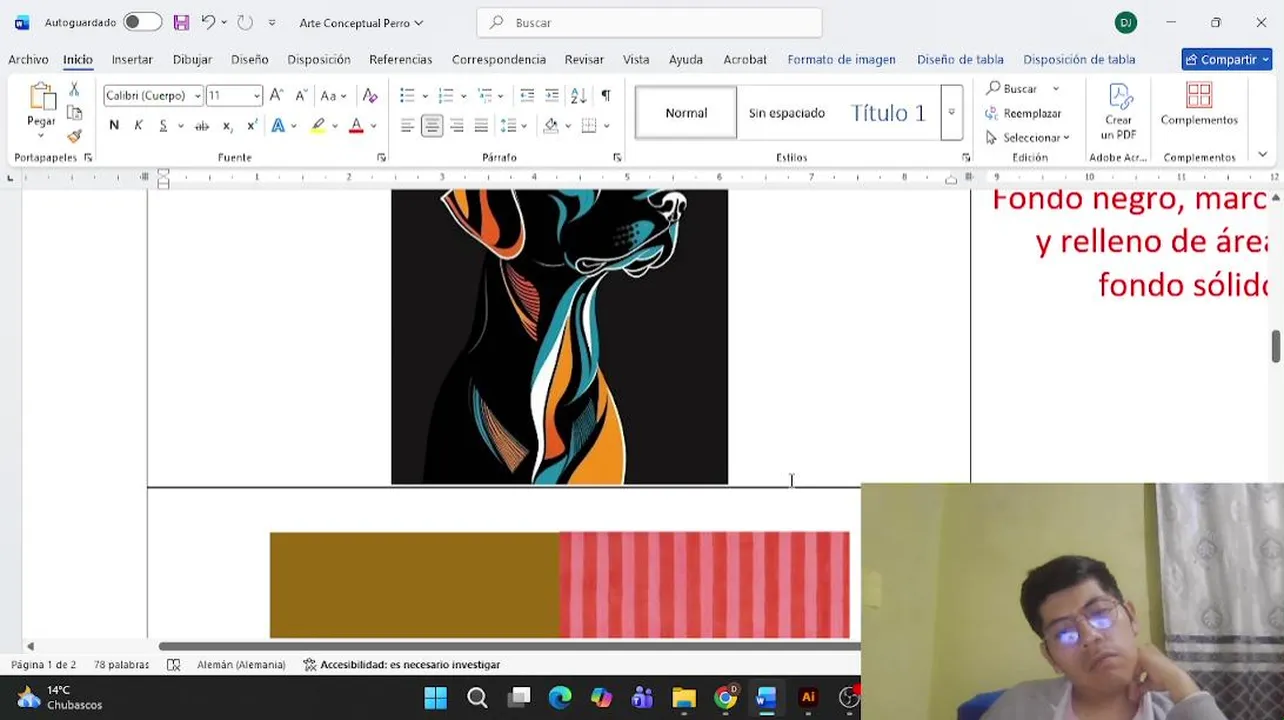
Task: Switch to the Disposición tab
Action: [x=319, y=60]
